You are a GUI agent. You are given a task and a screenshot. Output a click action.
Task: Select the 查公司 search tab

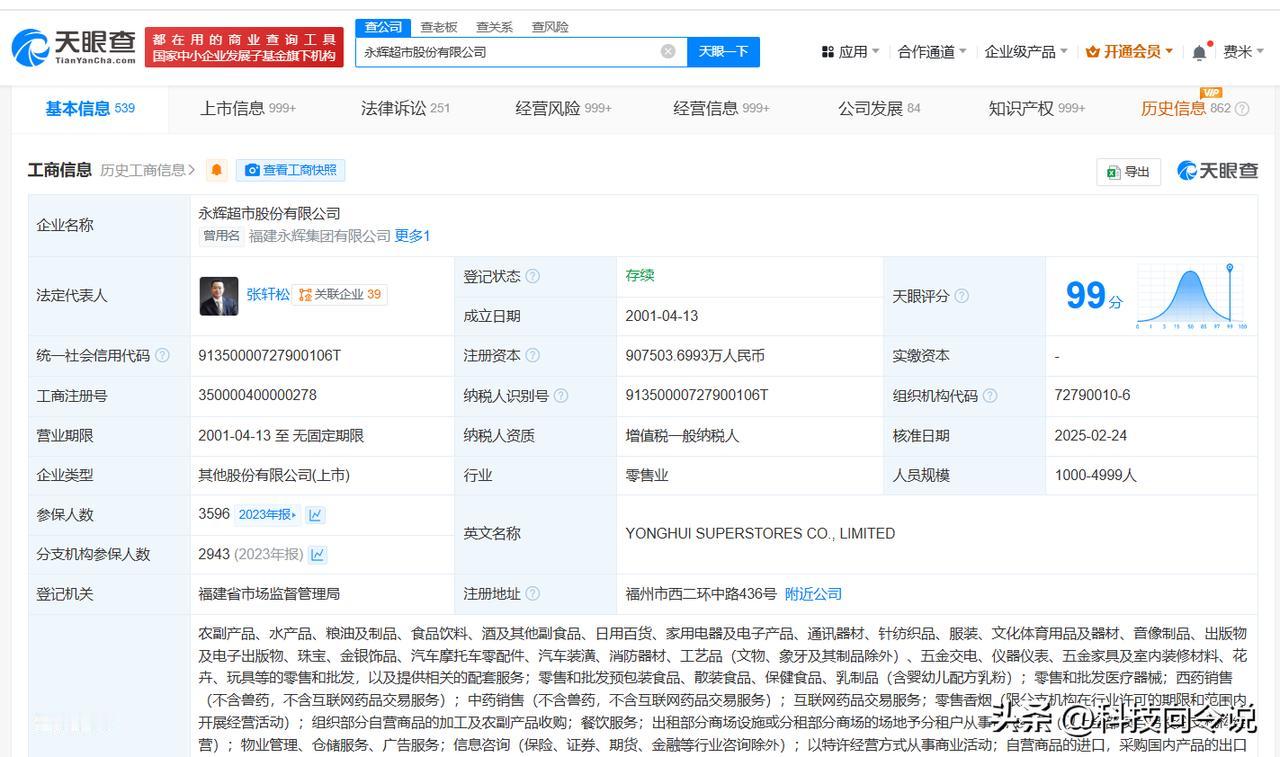(x=383, y=27)
